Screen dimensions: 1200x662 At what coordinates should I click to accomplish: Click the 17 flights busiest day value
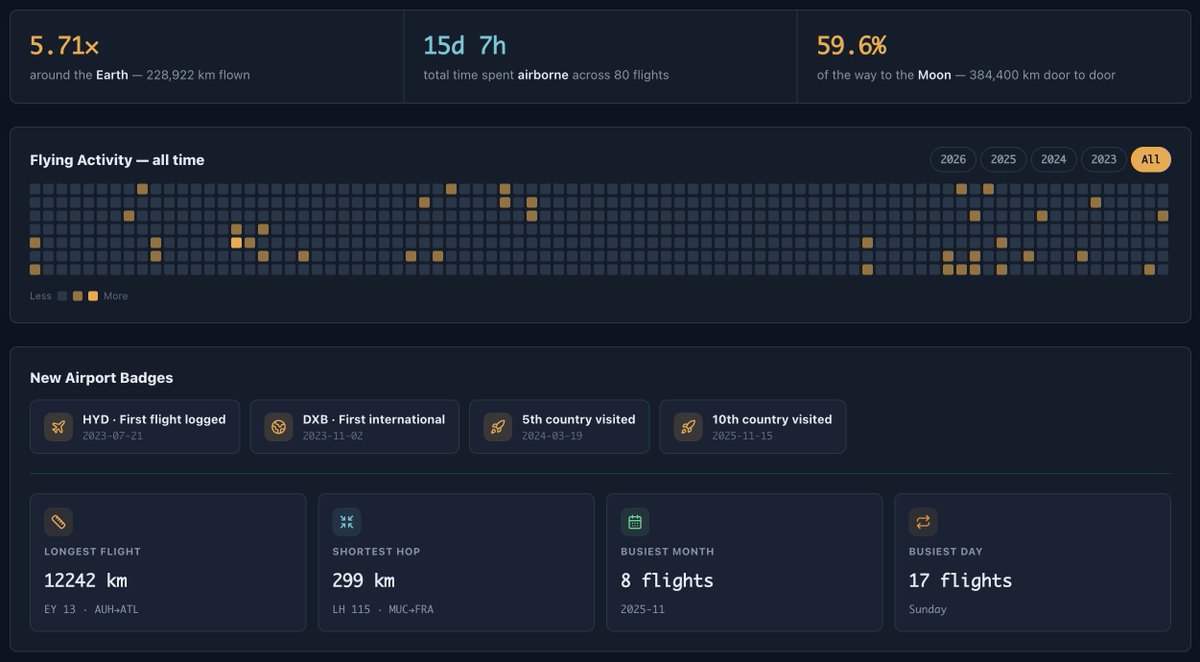(960, 581)
